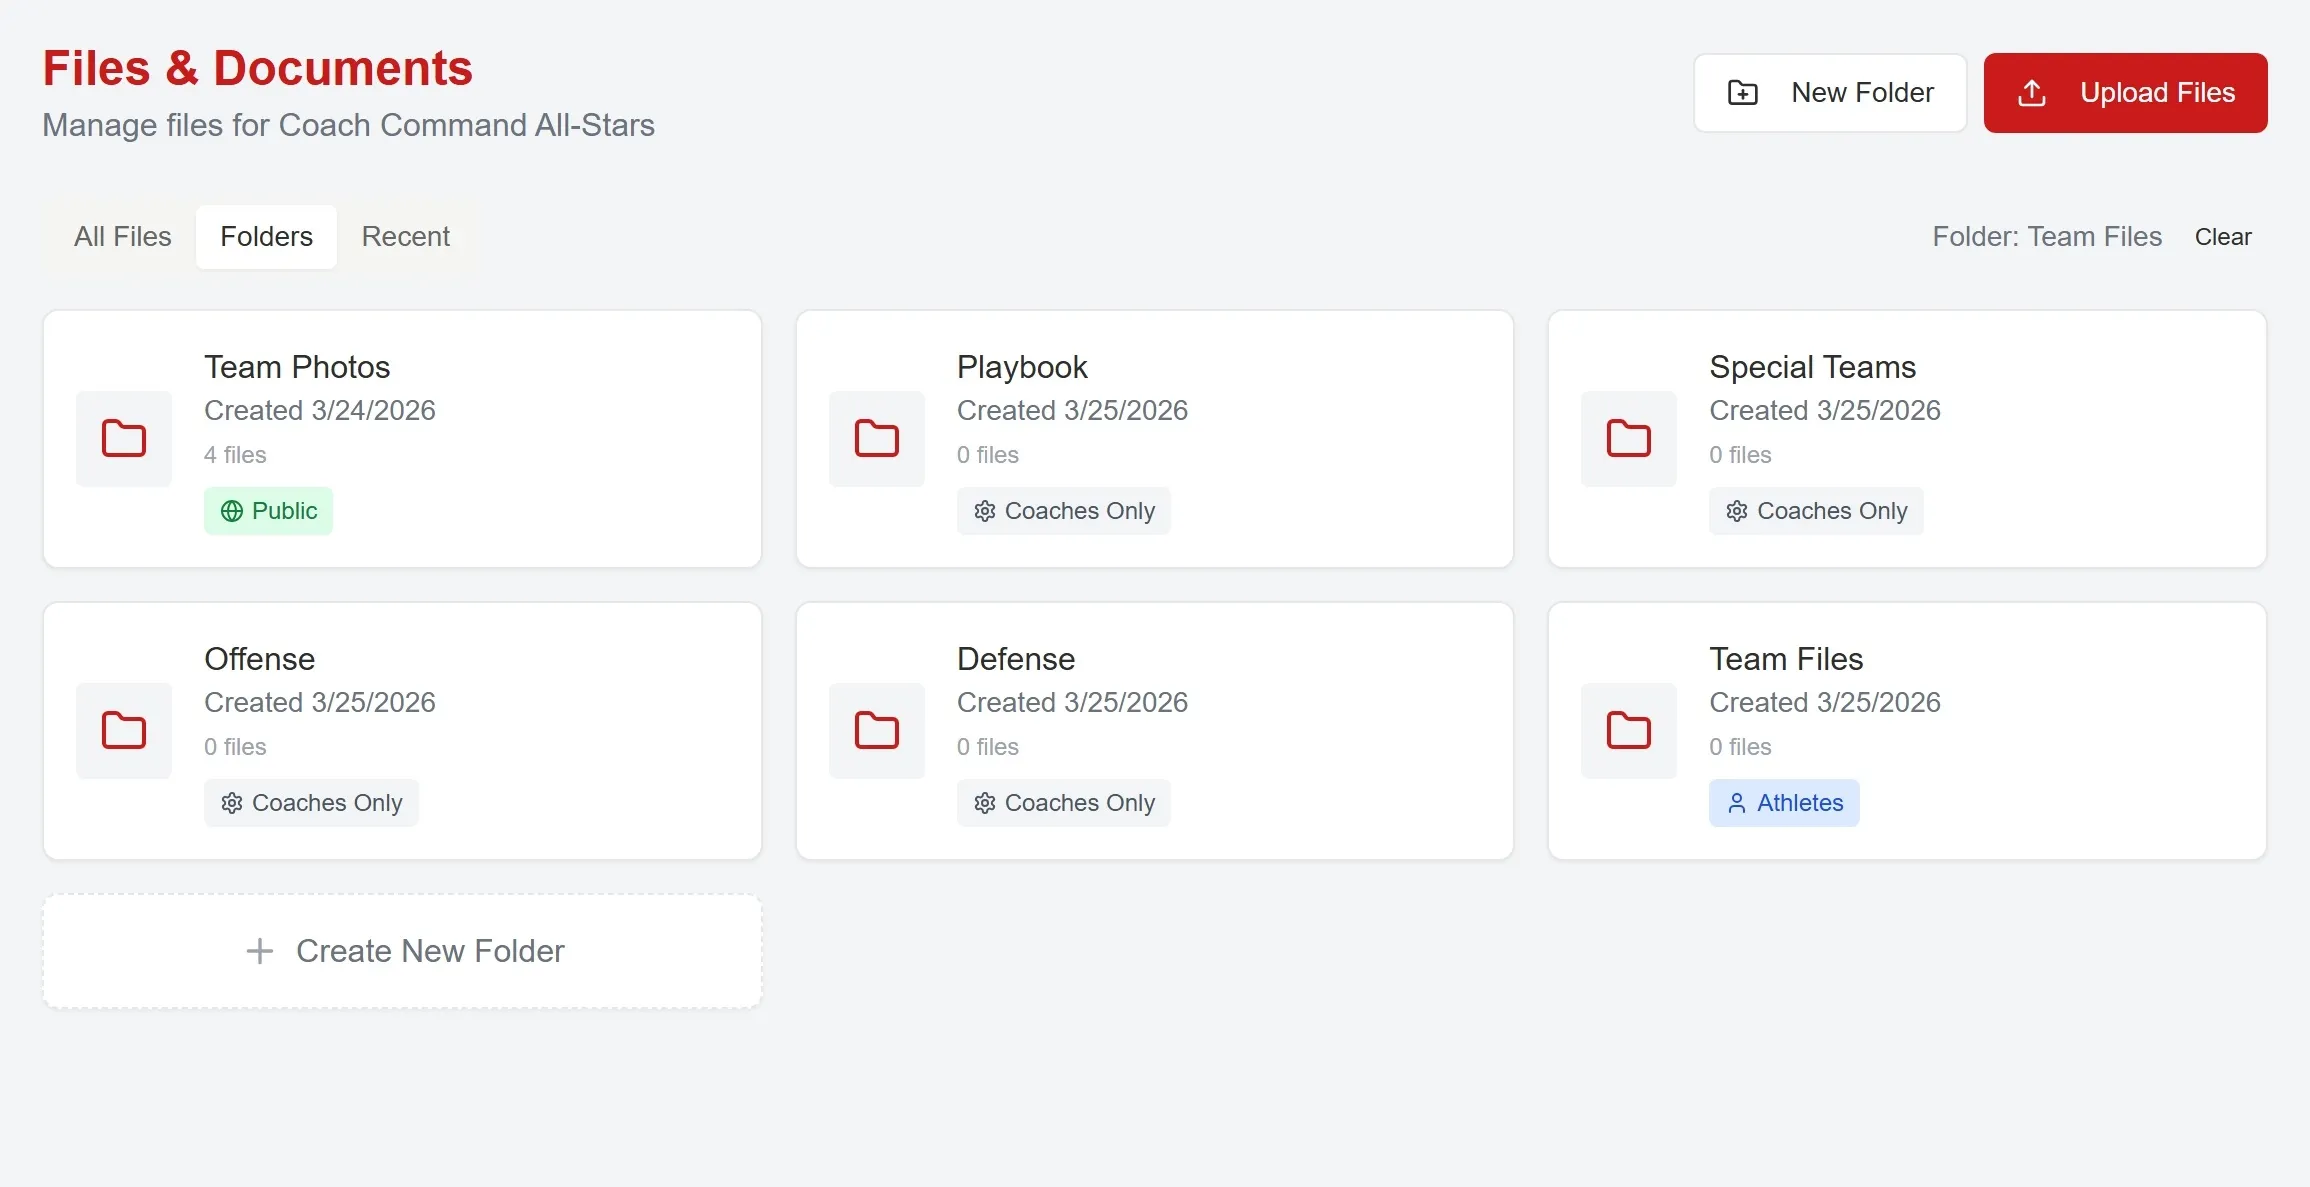This screenshot has height=1187, width=2310.
Task: Click Coaches Only badge on Playbook
Action: [1063, 511]
